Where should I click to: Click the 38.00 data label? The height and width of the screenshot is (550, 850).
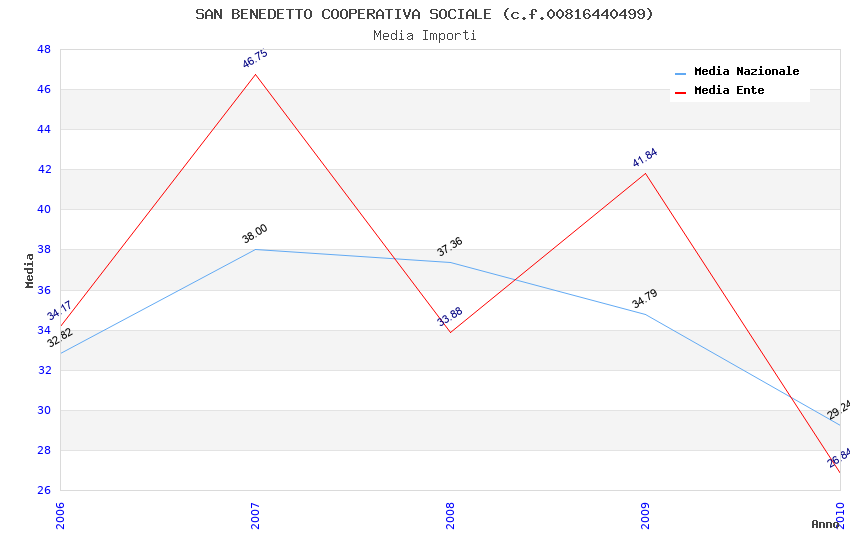click(x=255, y=234)
